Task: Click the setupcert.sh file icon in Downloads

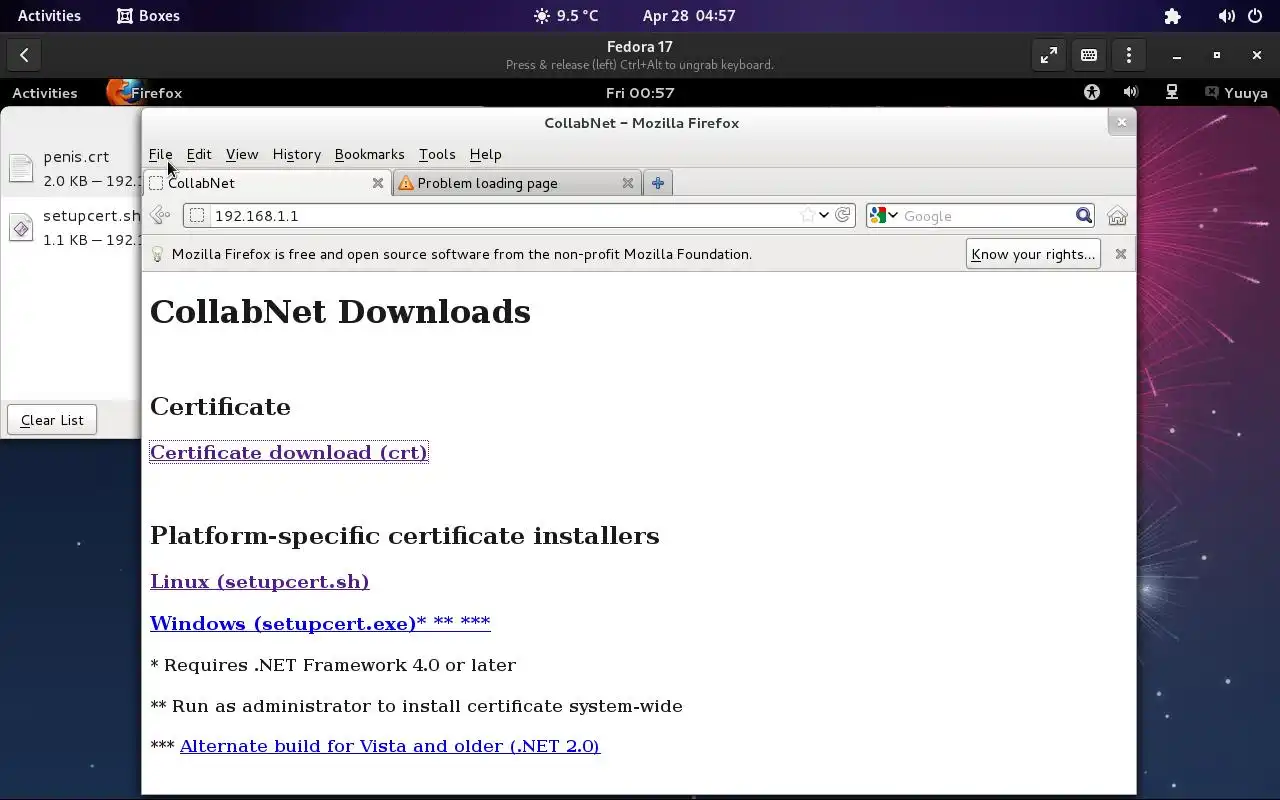Action: 21,227
